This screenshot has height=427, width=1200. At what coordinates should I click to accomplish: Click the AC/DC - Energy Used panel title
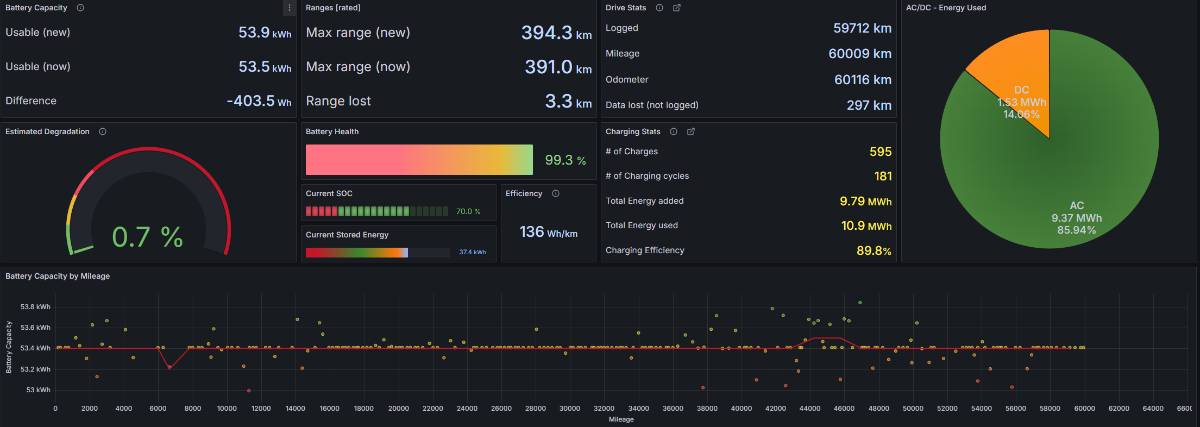[x=945, y=7]
